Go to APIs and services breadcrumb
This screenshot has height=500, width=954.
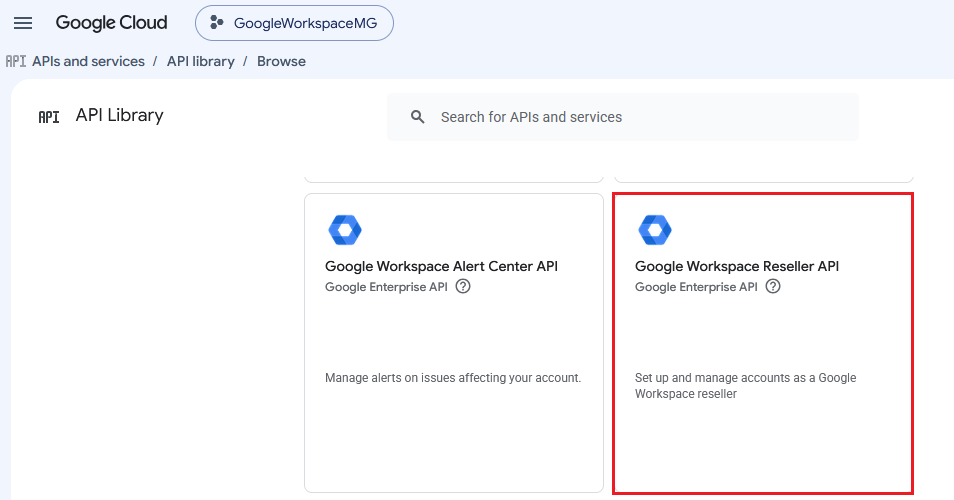coord(88,61)
